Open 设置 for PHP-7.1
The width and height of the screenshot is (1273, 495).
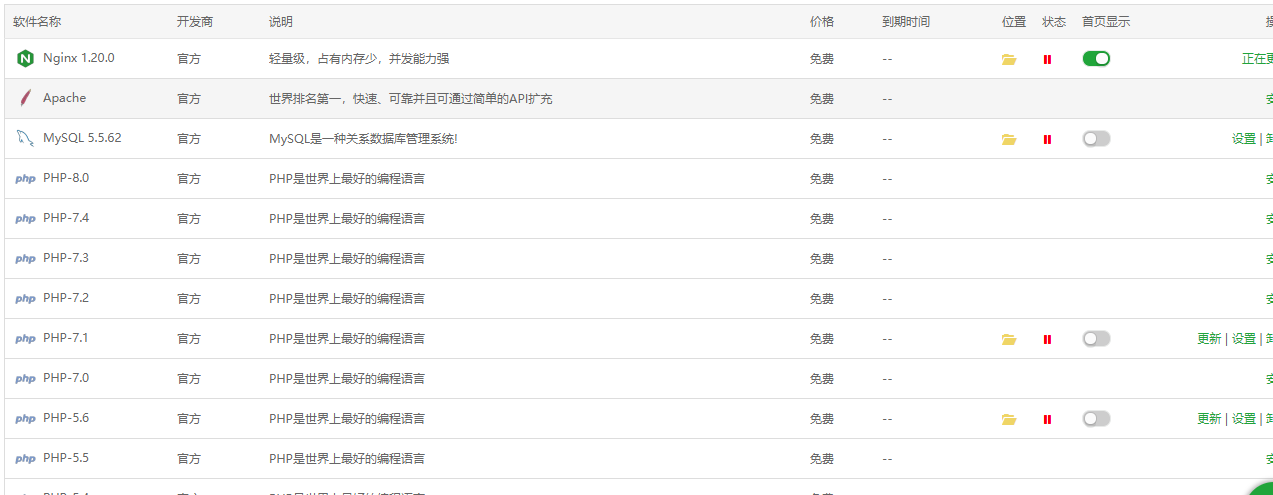point(1243,339)
